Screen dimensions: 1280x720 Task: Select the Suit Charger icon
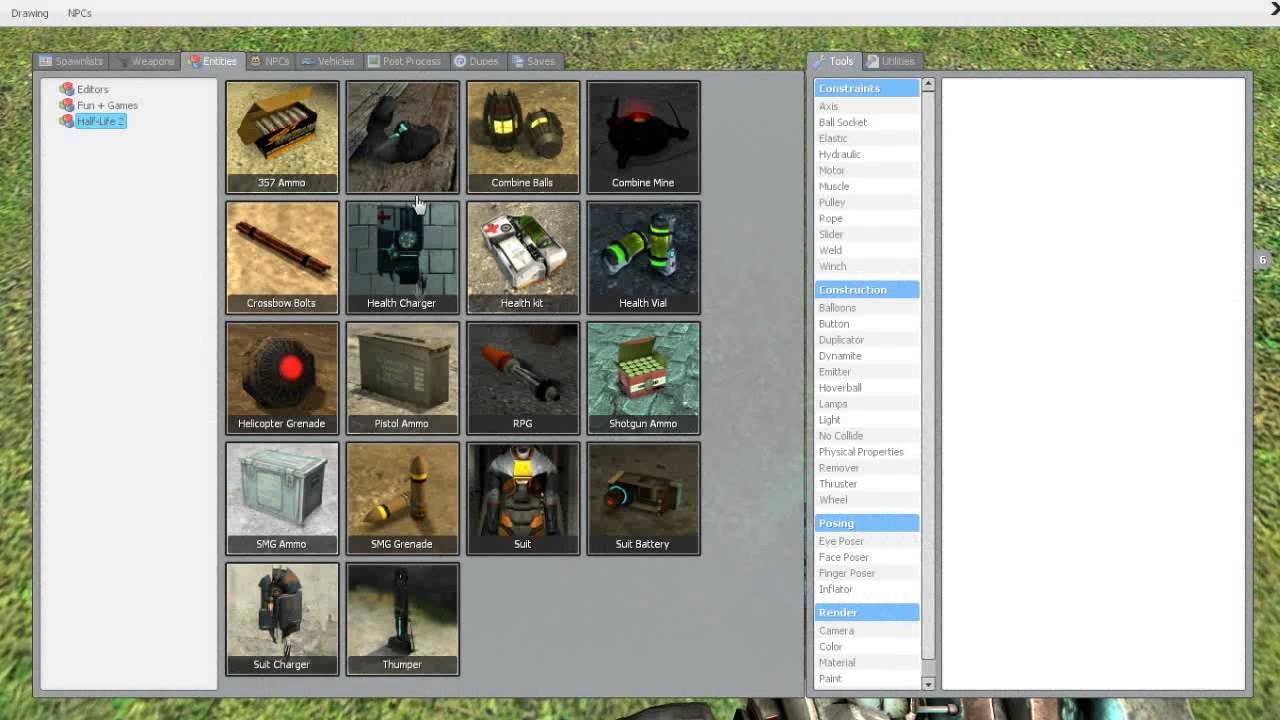(282, 619)
